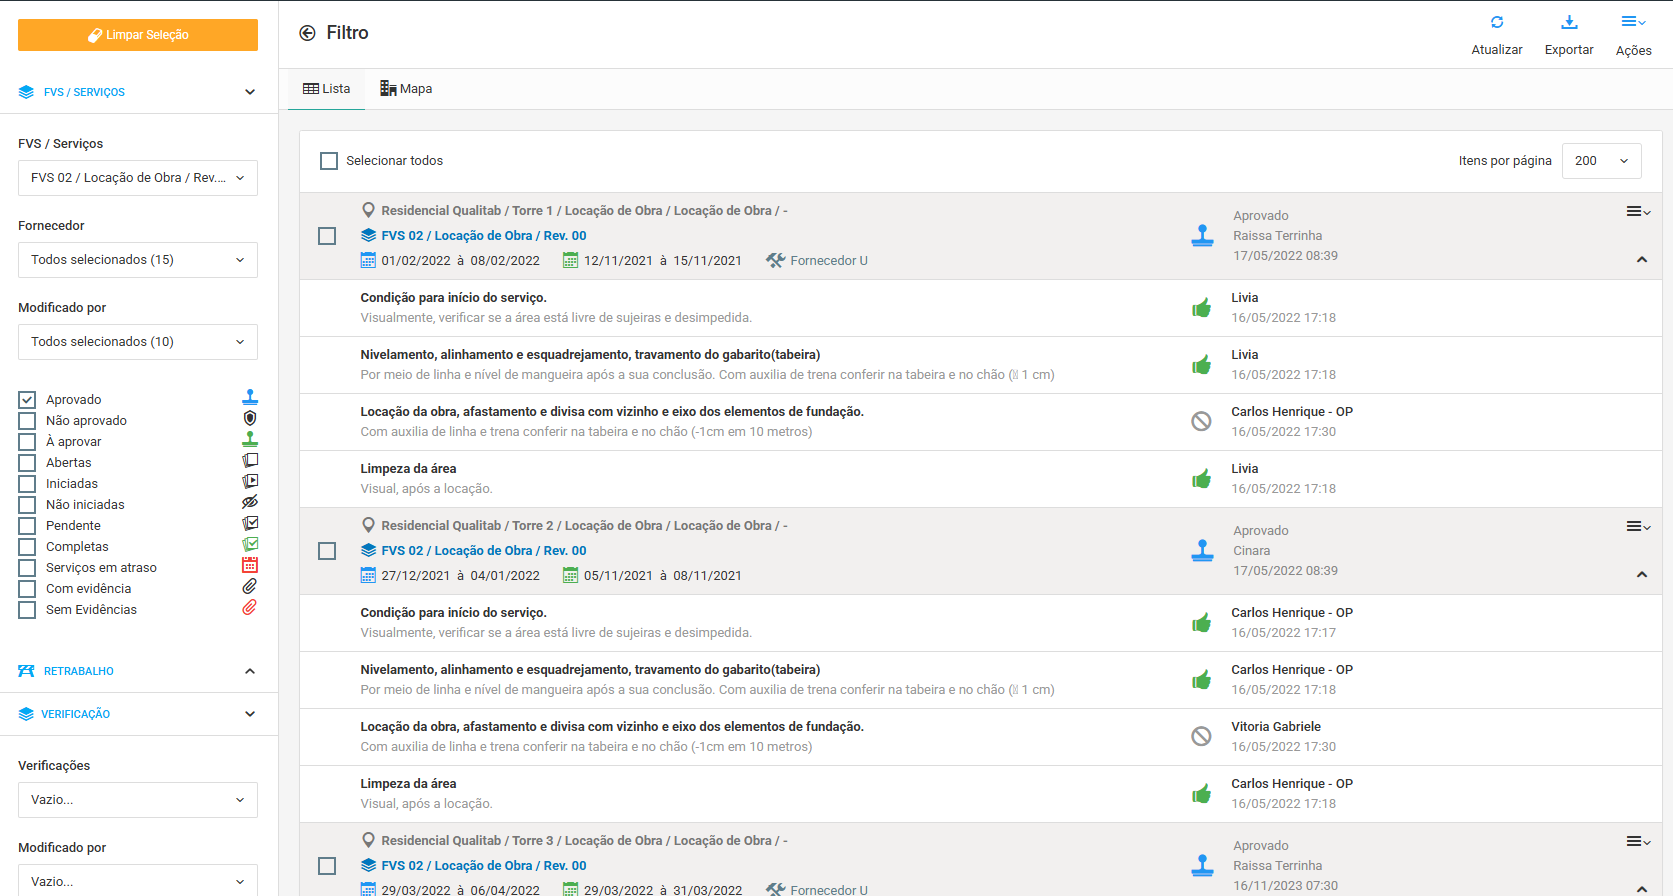The width and height of the screenshot is (1673, 896).
Task: Check Serviços em atraso filter
Action: point(27,568)
